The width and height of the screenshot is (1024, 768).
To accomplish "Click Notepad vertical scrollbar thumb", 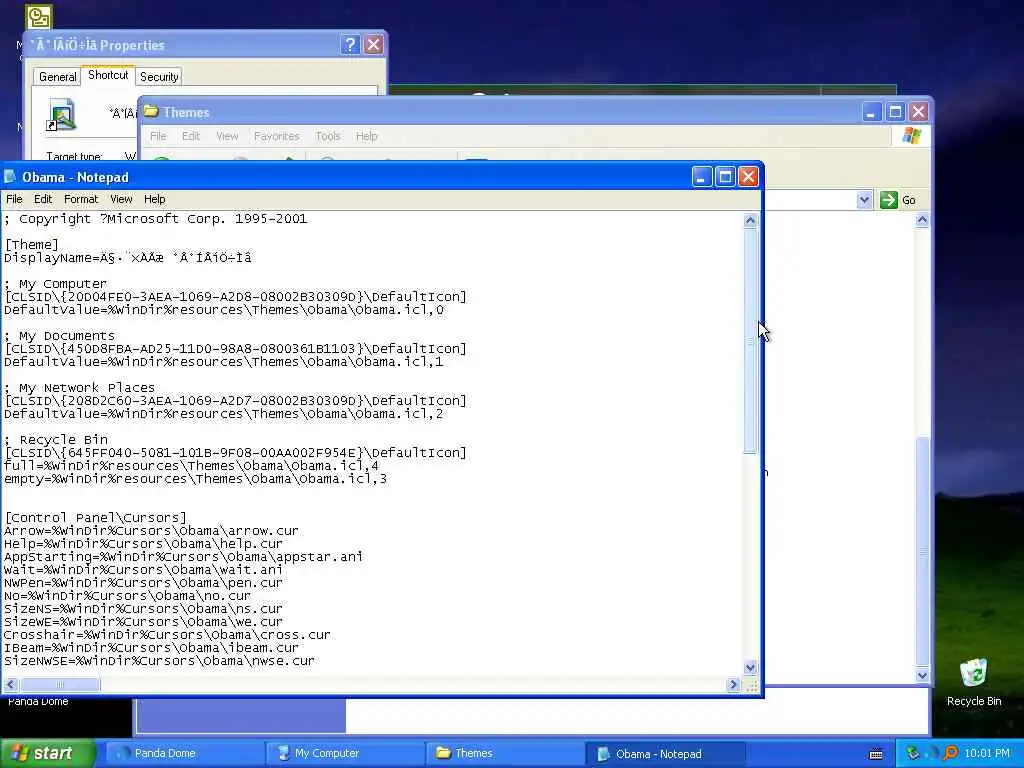I will point(750,341).
